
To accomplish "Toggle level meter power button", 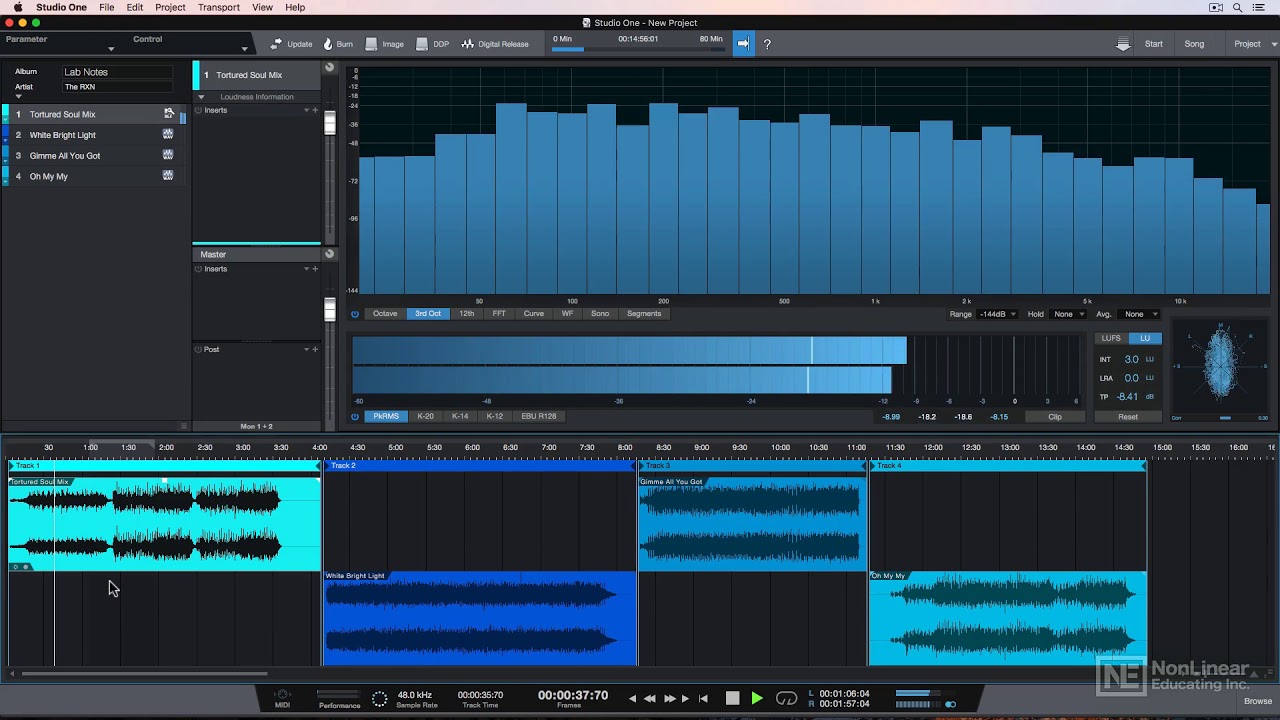I will point(355,416).
